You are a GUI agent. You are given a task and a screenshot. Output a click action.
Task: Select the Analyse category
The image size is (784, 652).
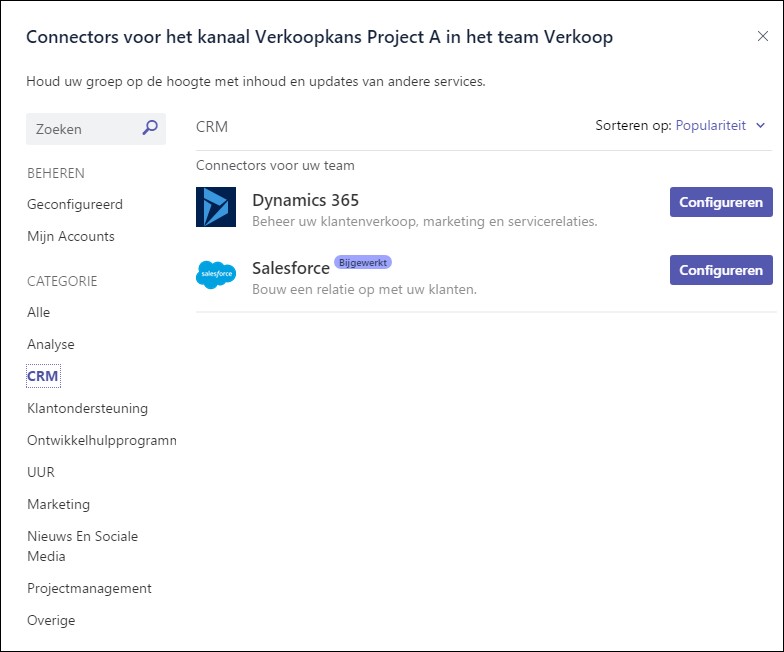51,344
